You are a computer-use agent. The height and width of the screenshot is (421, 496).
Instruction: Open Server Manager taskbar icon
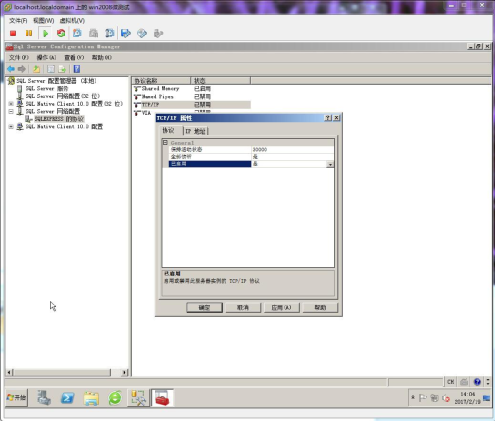click(44, 398)
